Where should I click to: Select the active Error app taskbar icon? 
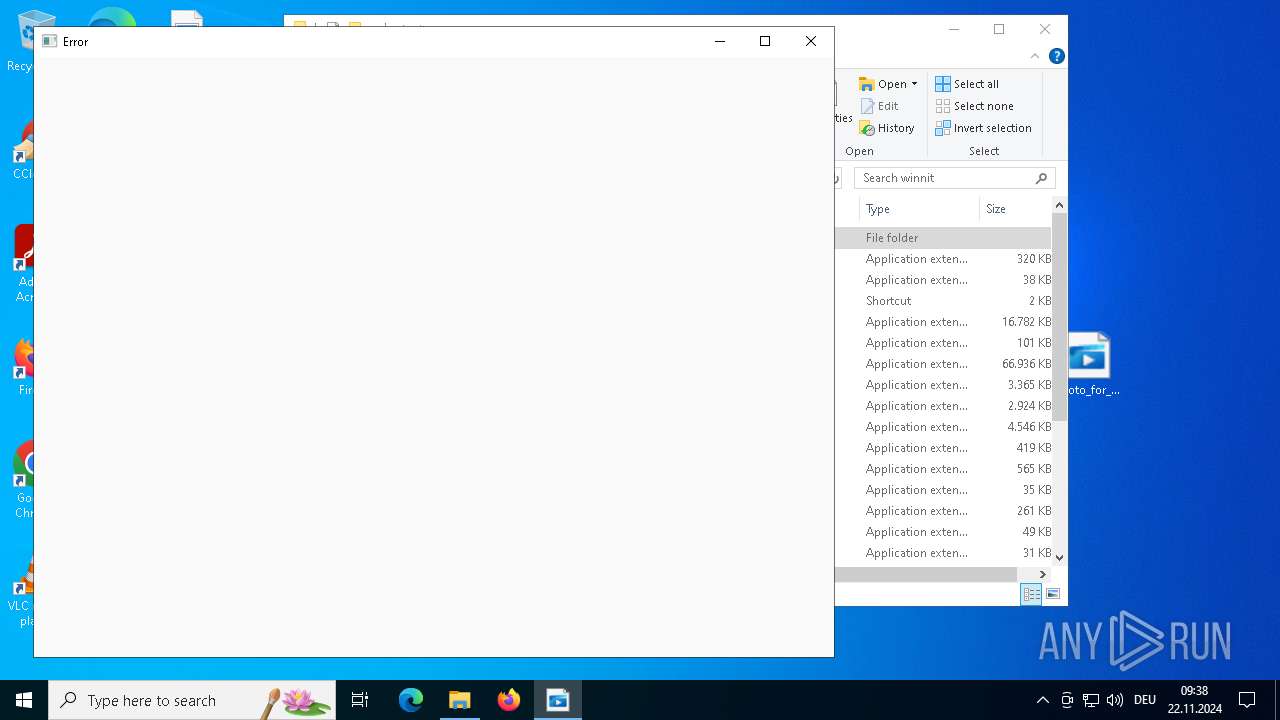tap(558, 700)
